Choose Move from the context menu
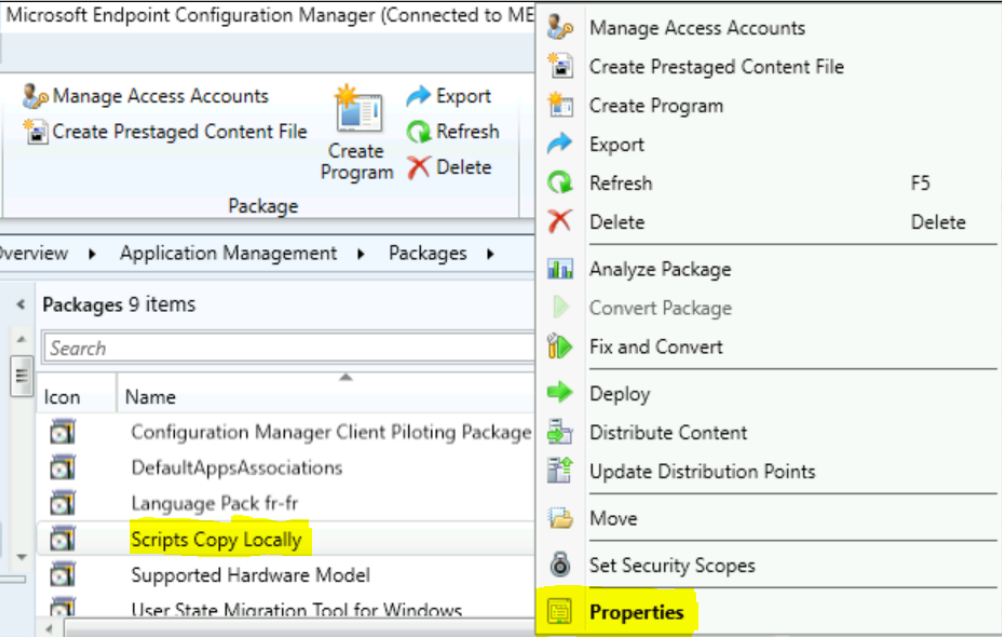The image size is (1002, 637). coord(768,519)
